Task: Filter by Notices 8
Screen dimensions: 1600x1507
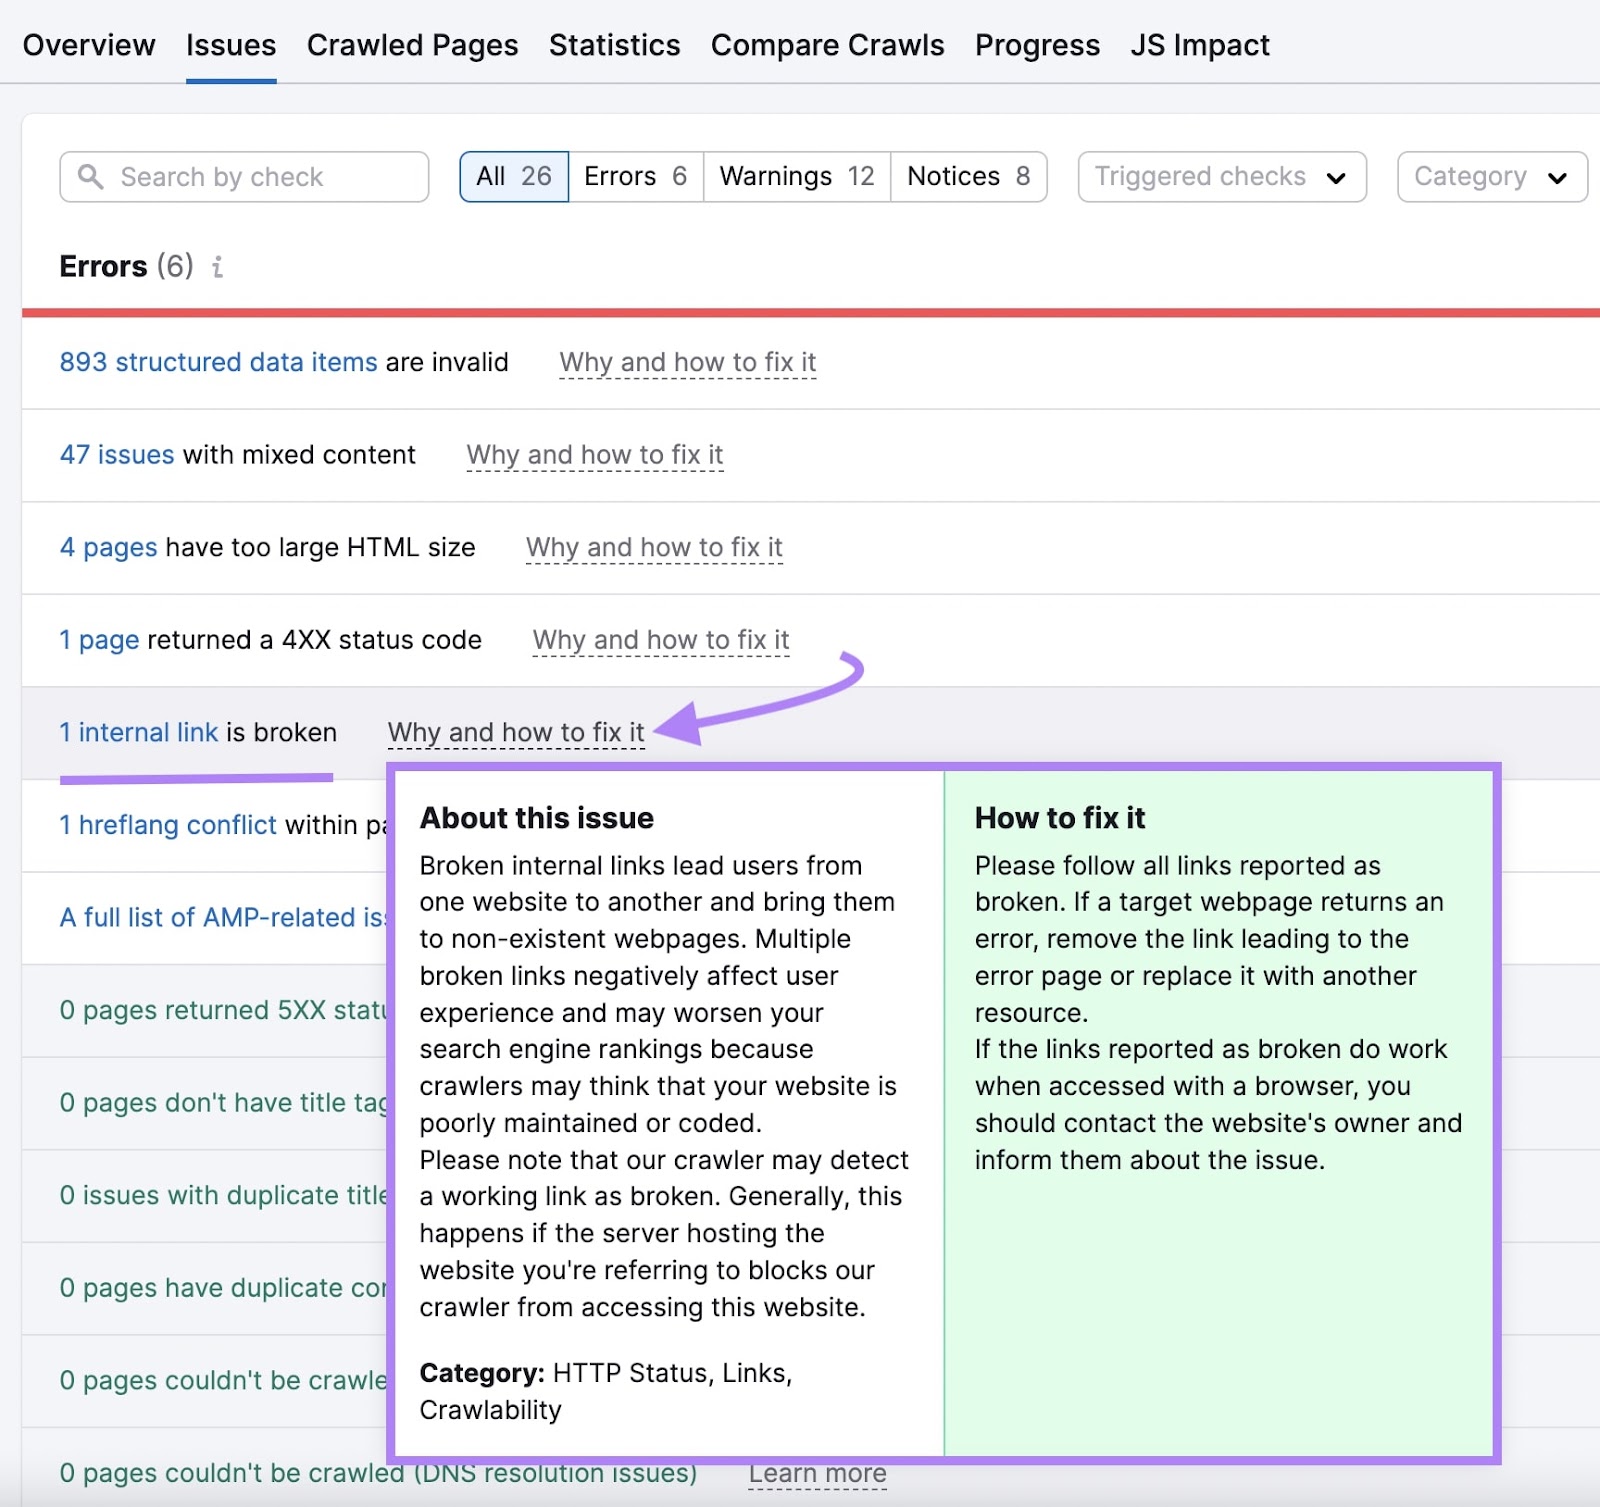Action: point(968,177)
